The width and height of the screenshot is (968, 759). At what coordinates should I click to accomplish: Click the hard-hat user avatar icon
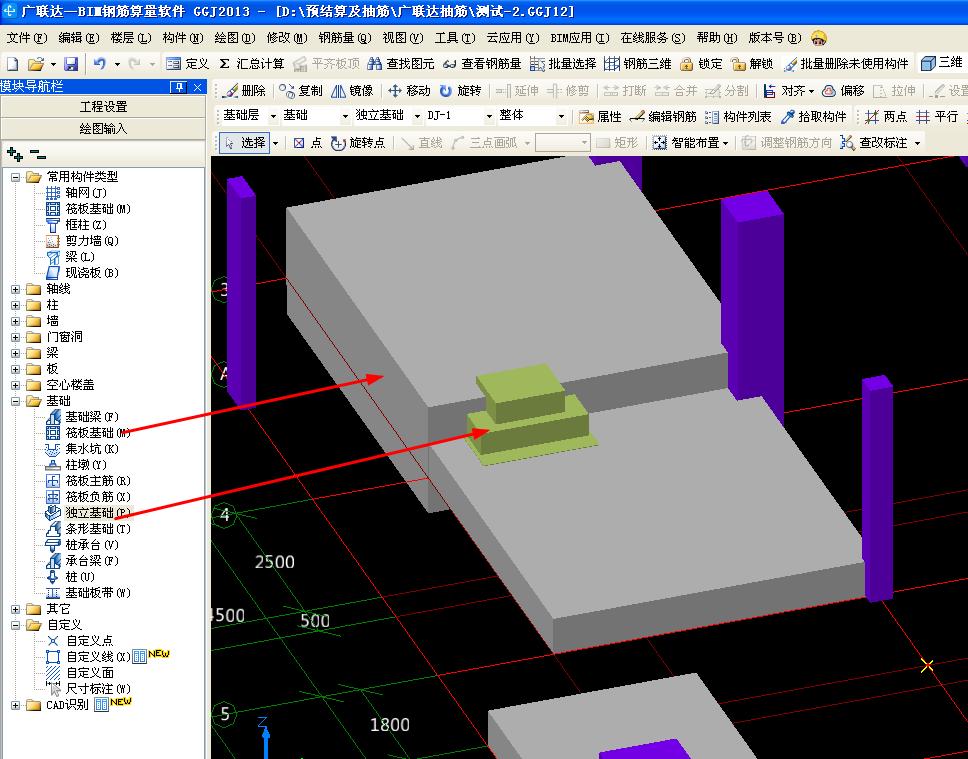point(819,38)
